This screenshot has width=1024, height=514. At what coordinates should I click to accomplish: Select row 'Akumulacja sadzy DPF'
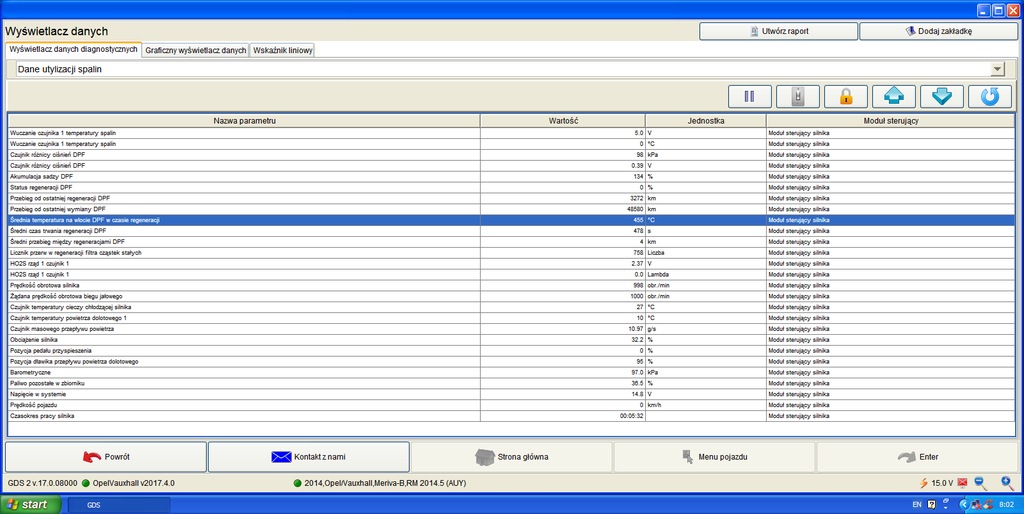pos(511,176)
